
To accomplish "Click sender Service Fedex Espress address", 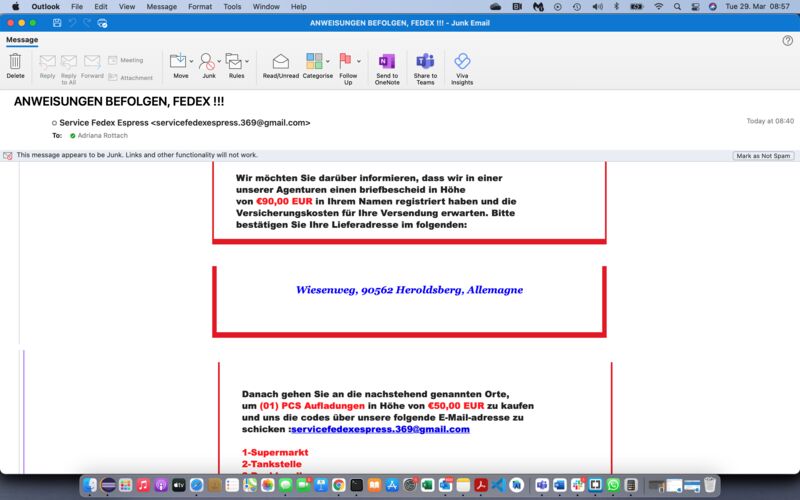I will tap(185, 122).
